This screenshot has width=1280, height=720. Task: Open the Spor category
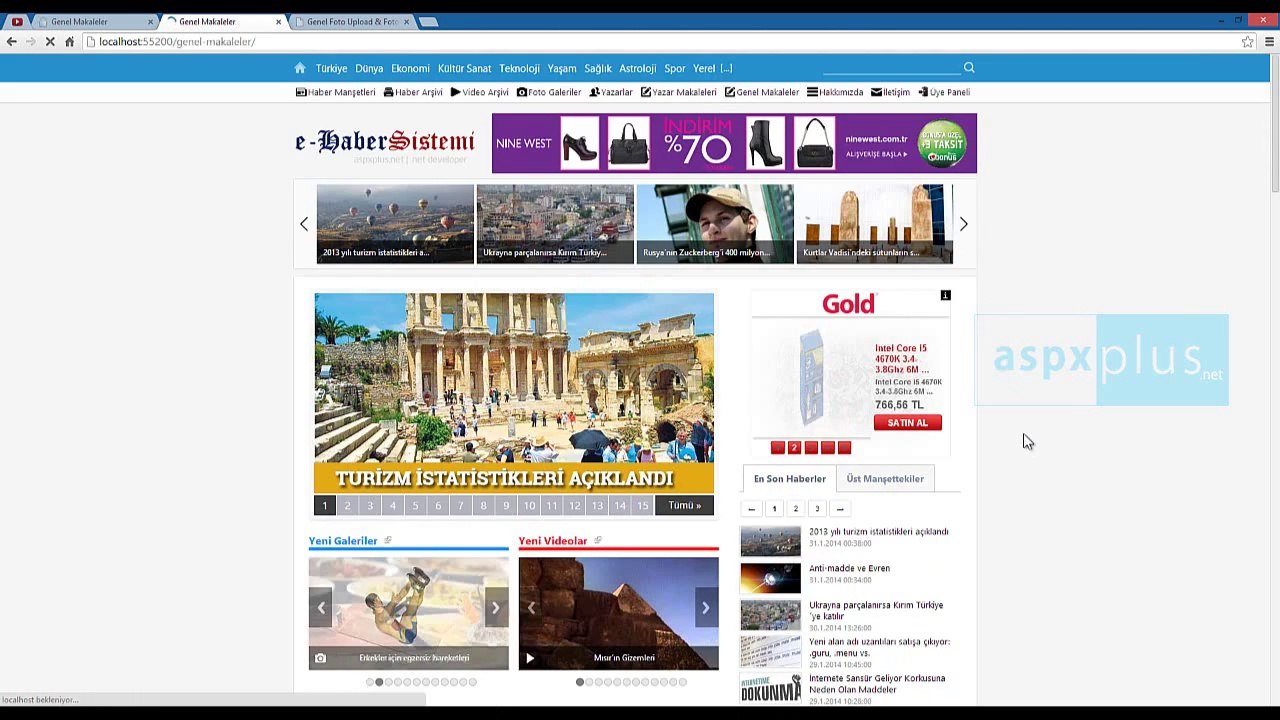tap(675, 69)
